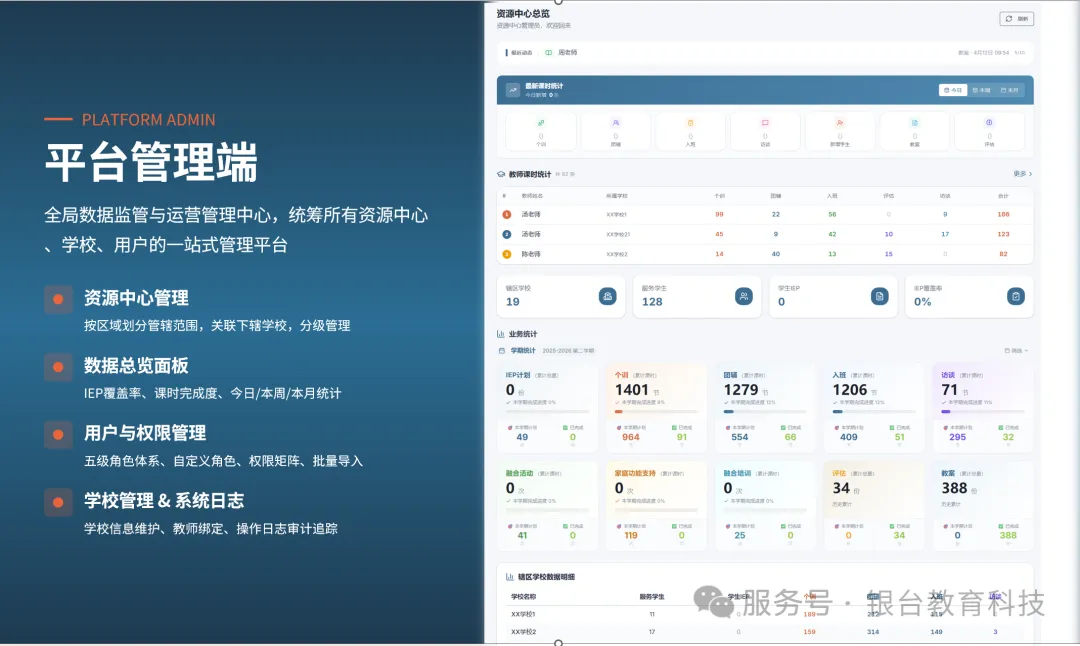Click the 融合培训 card title
1080x646 pixels.
pyautogui.click(x=737, y=474)
